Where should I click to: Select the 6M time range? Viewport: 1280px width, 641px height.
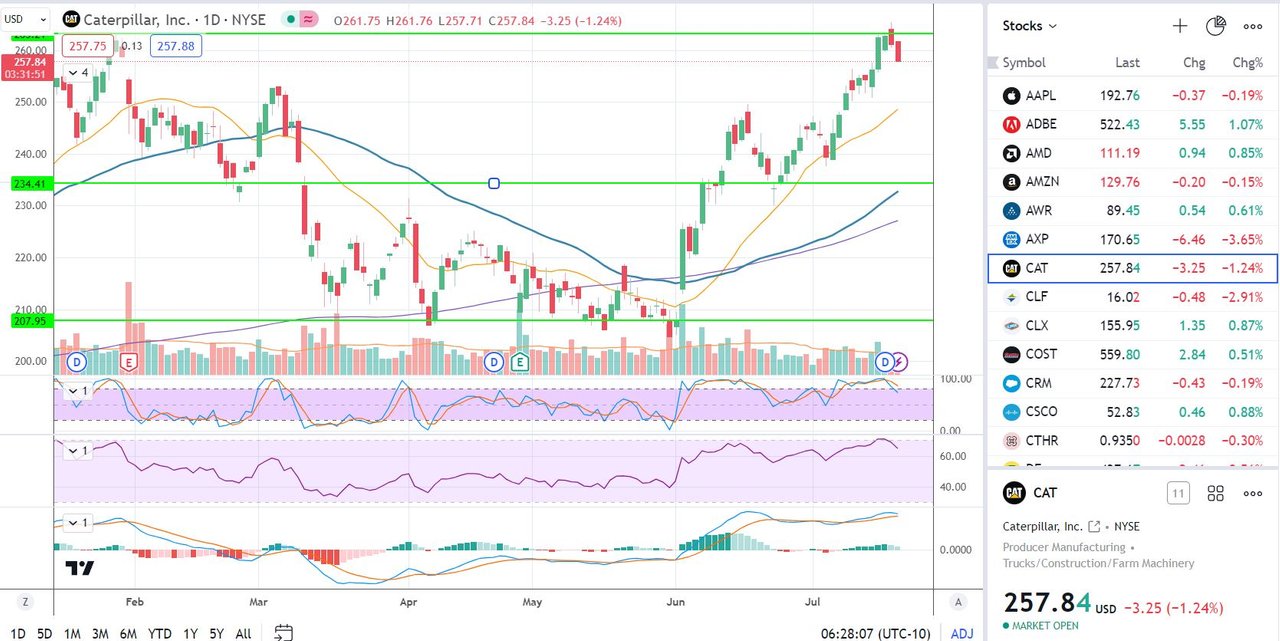tap(128, 633)
